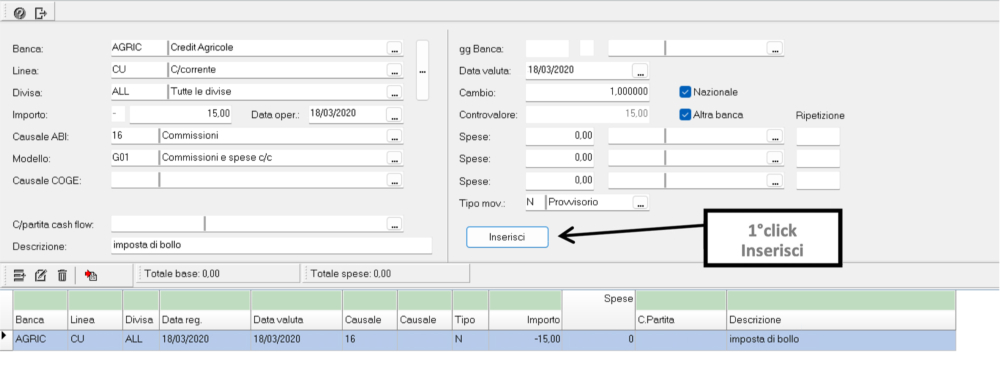Click the Data reg. column header

click(x=205, y=319)
